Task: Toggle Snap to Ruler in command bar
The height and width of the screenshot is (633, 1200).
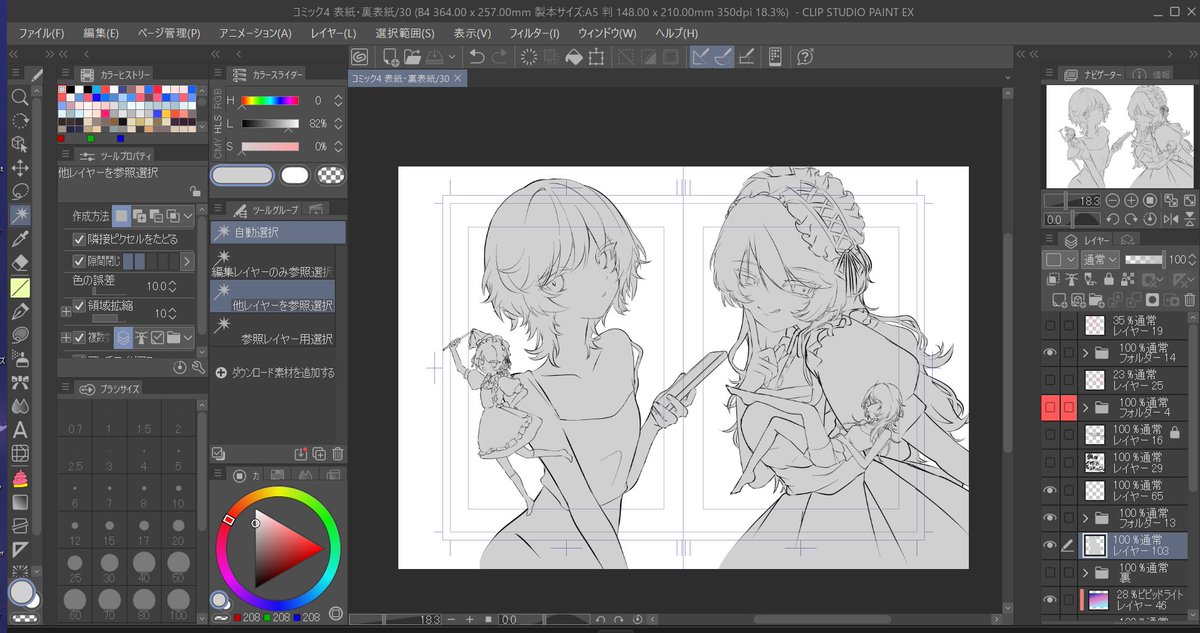Action: point(703,57)
